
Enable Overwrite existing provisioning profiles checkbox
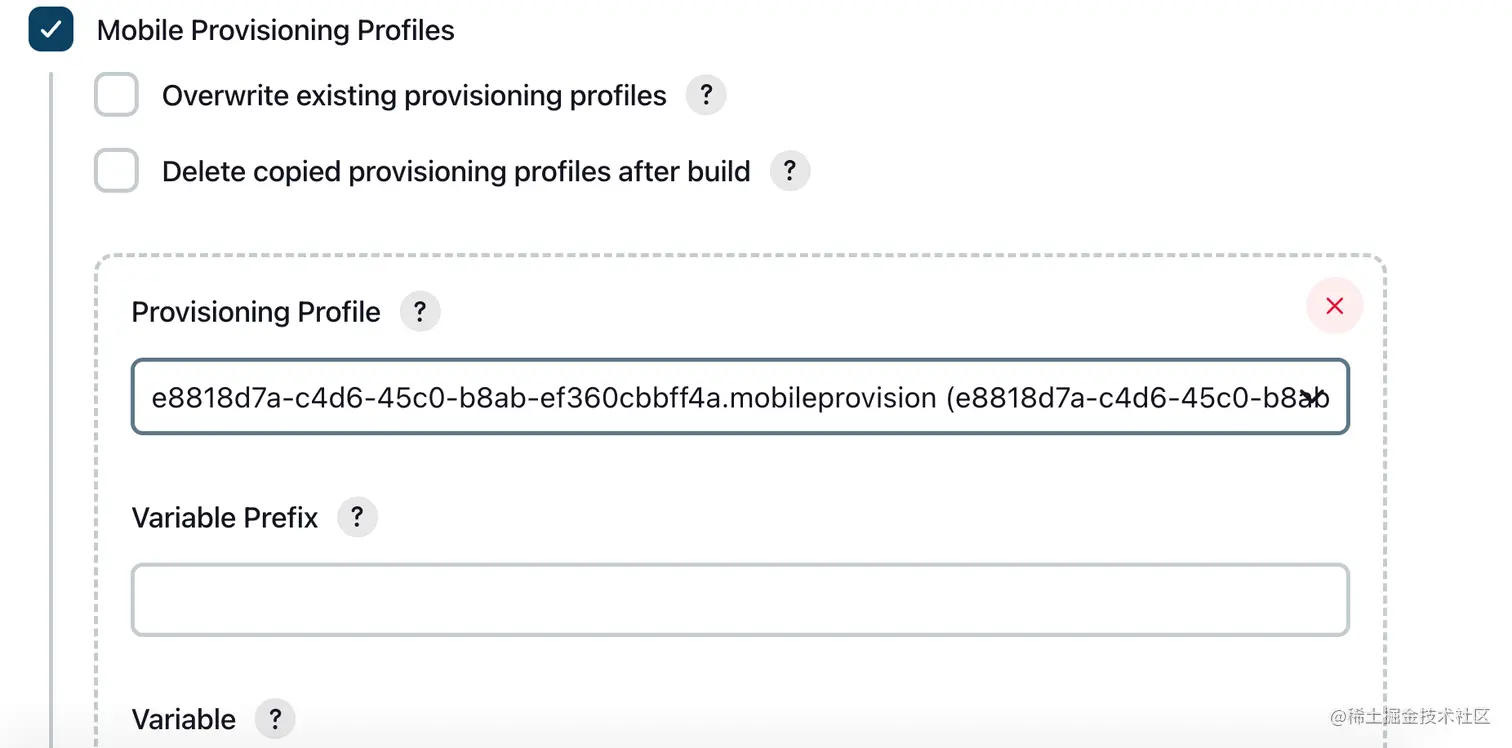(116, 96)
